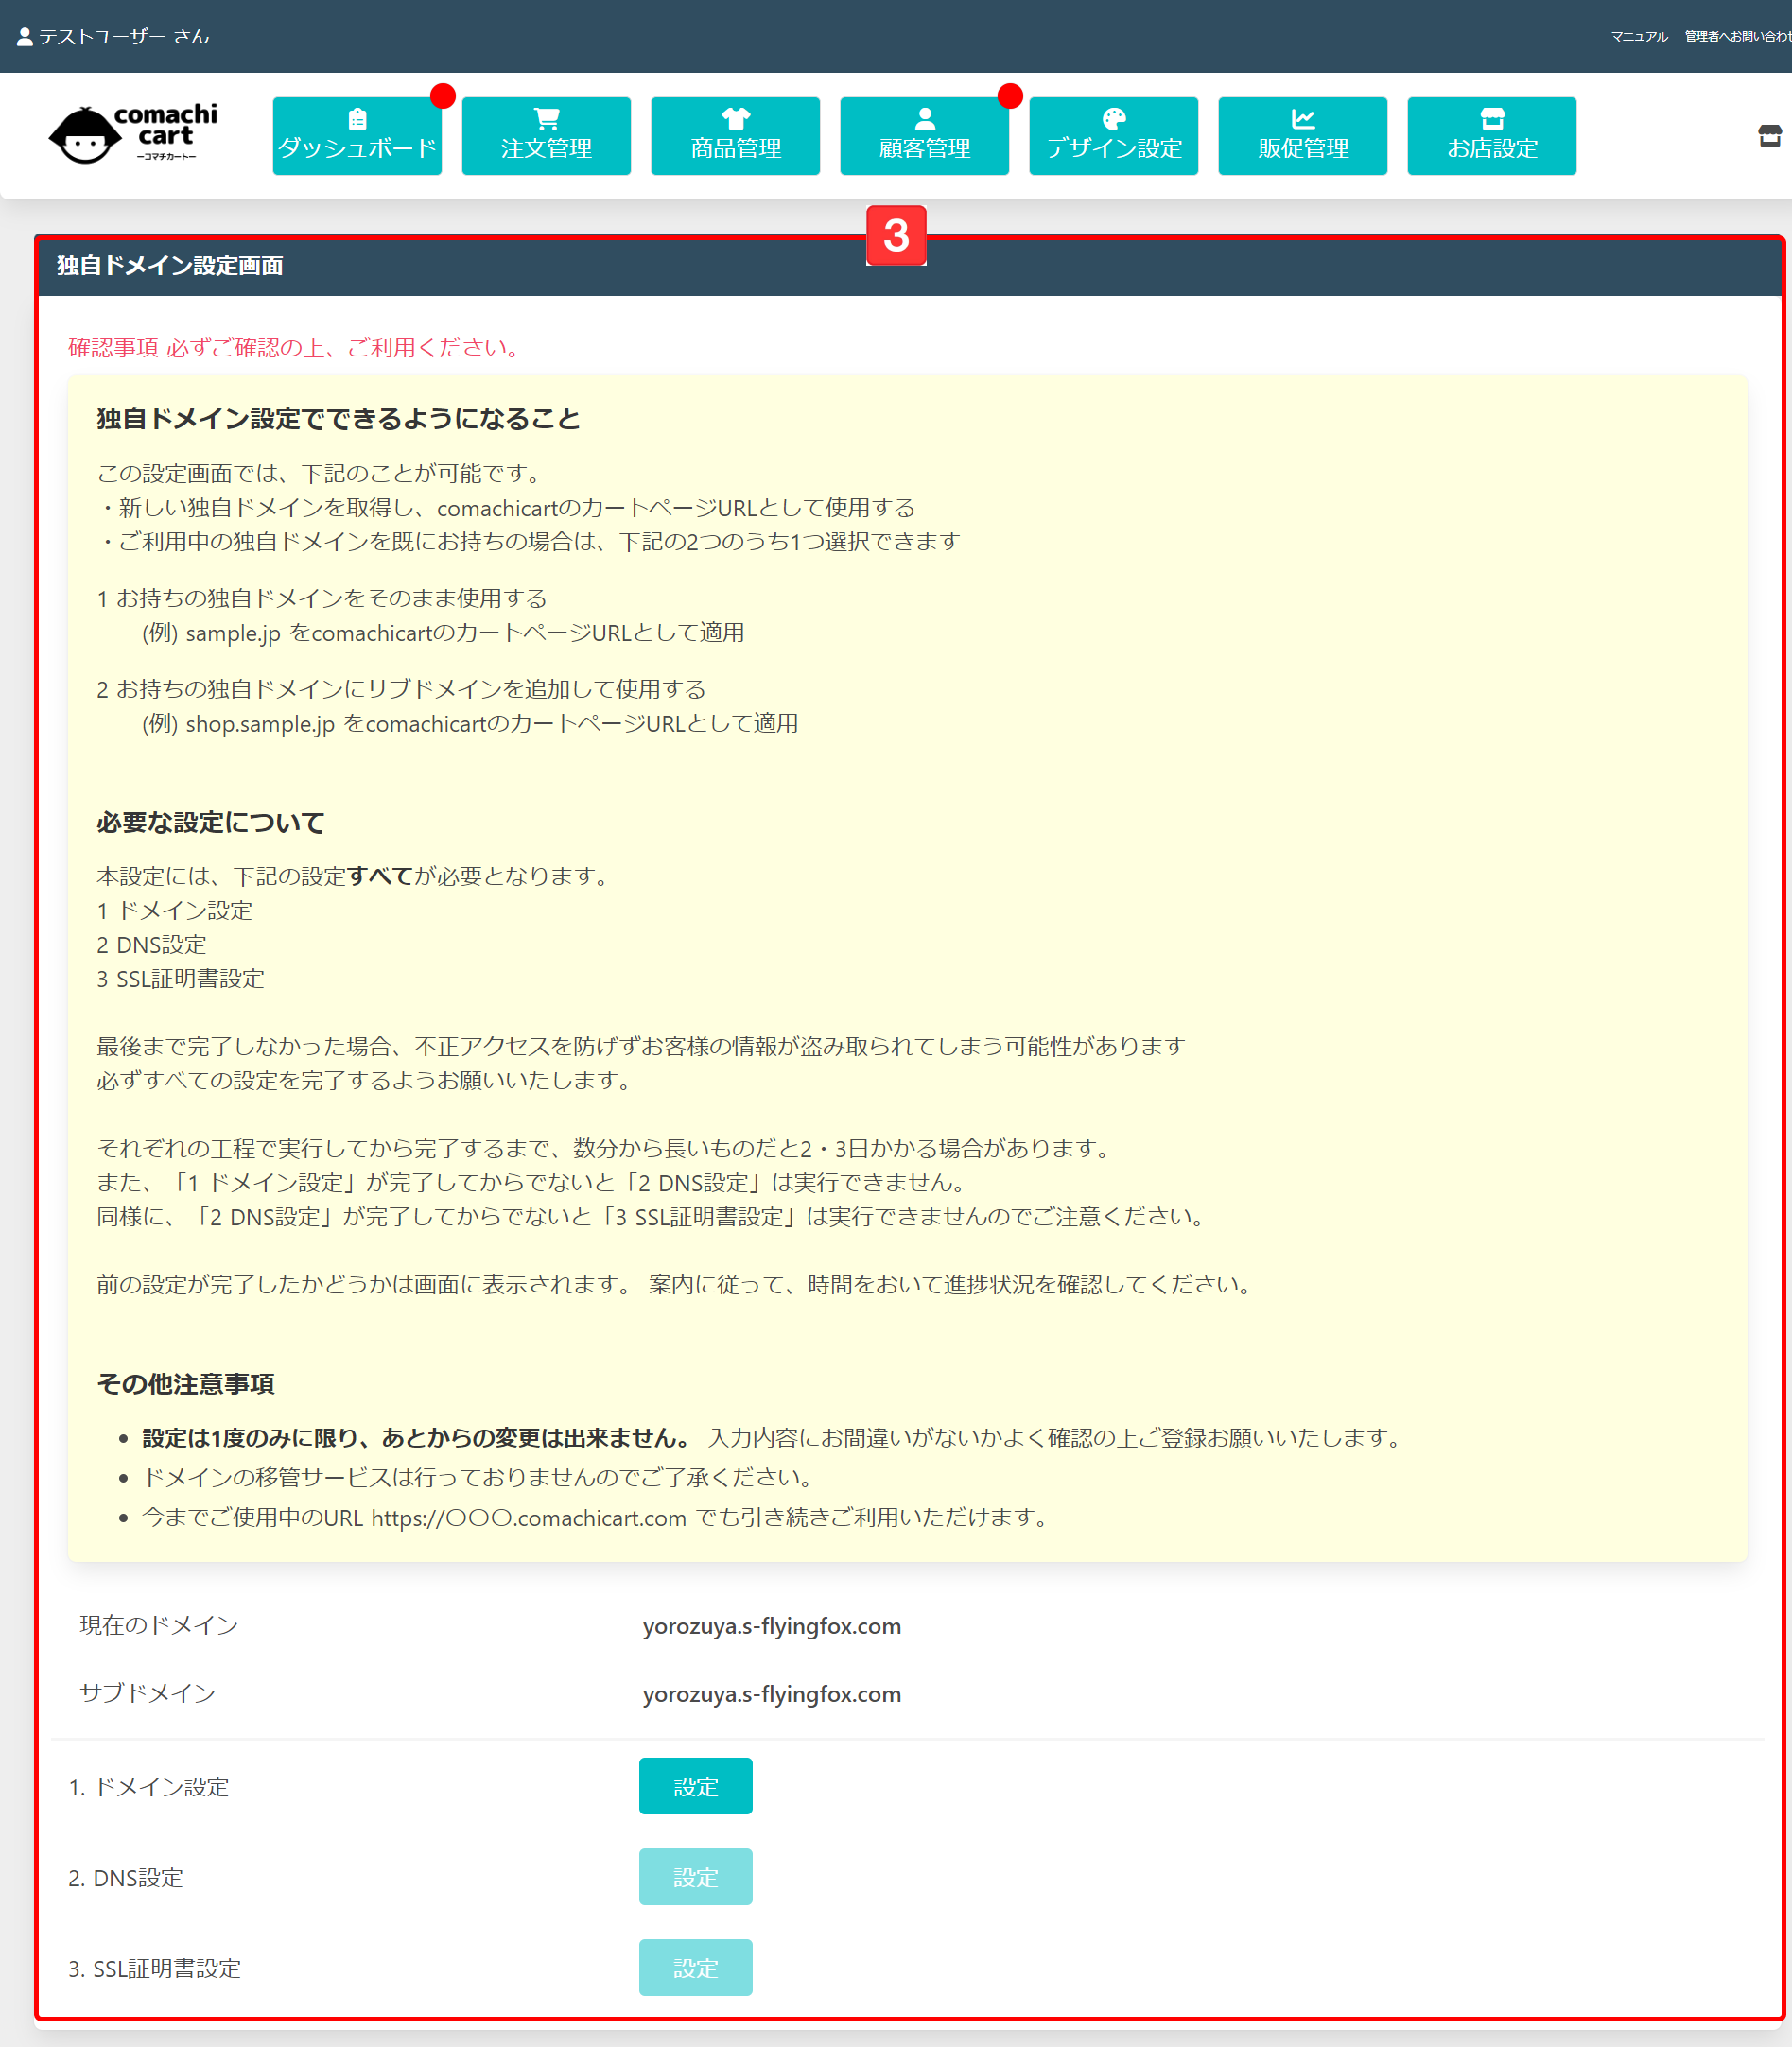Click the red 確認事項 notice text
The height and width of the screenshot is (2047, 1792).
click(296, 348)
